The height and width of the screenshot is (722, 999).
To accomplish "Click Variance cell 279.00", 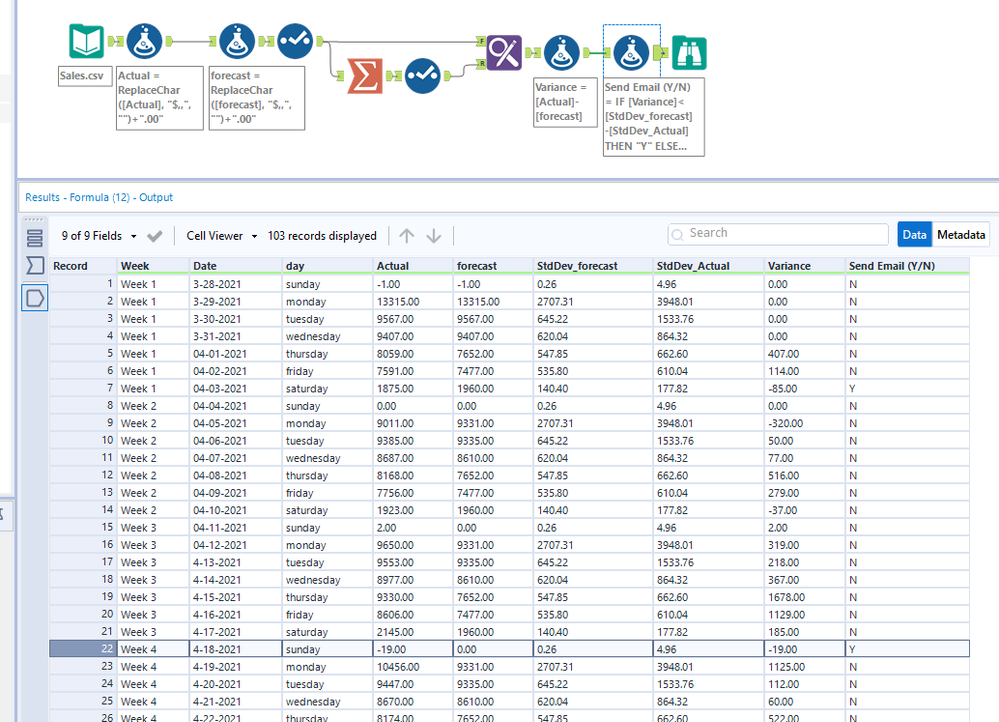I will [804, 493].
